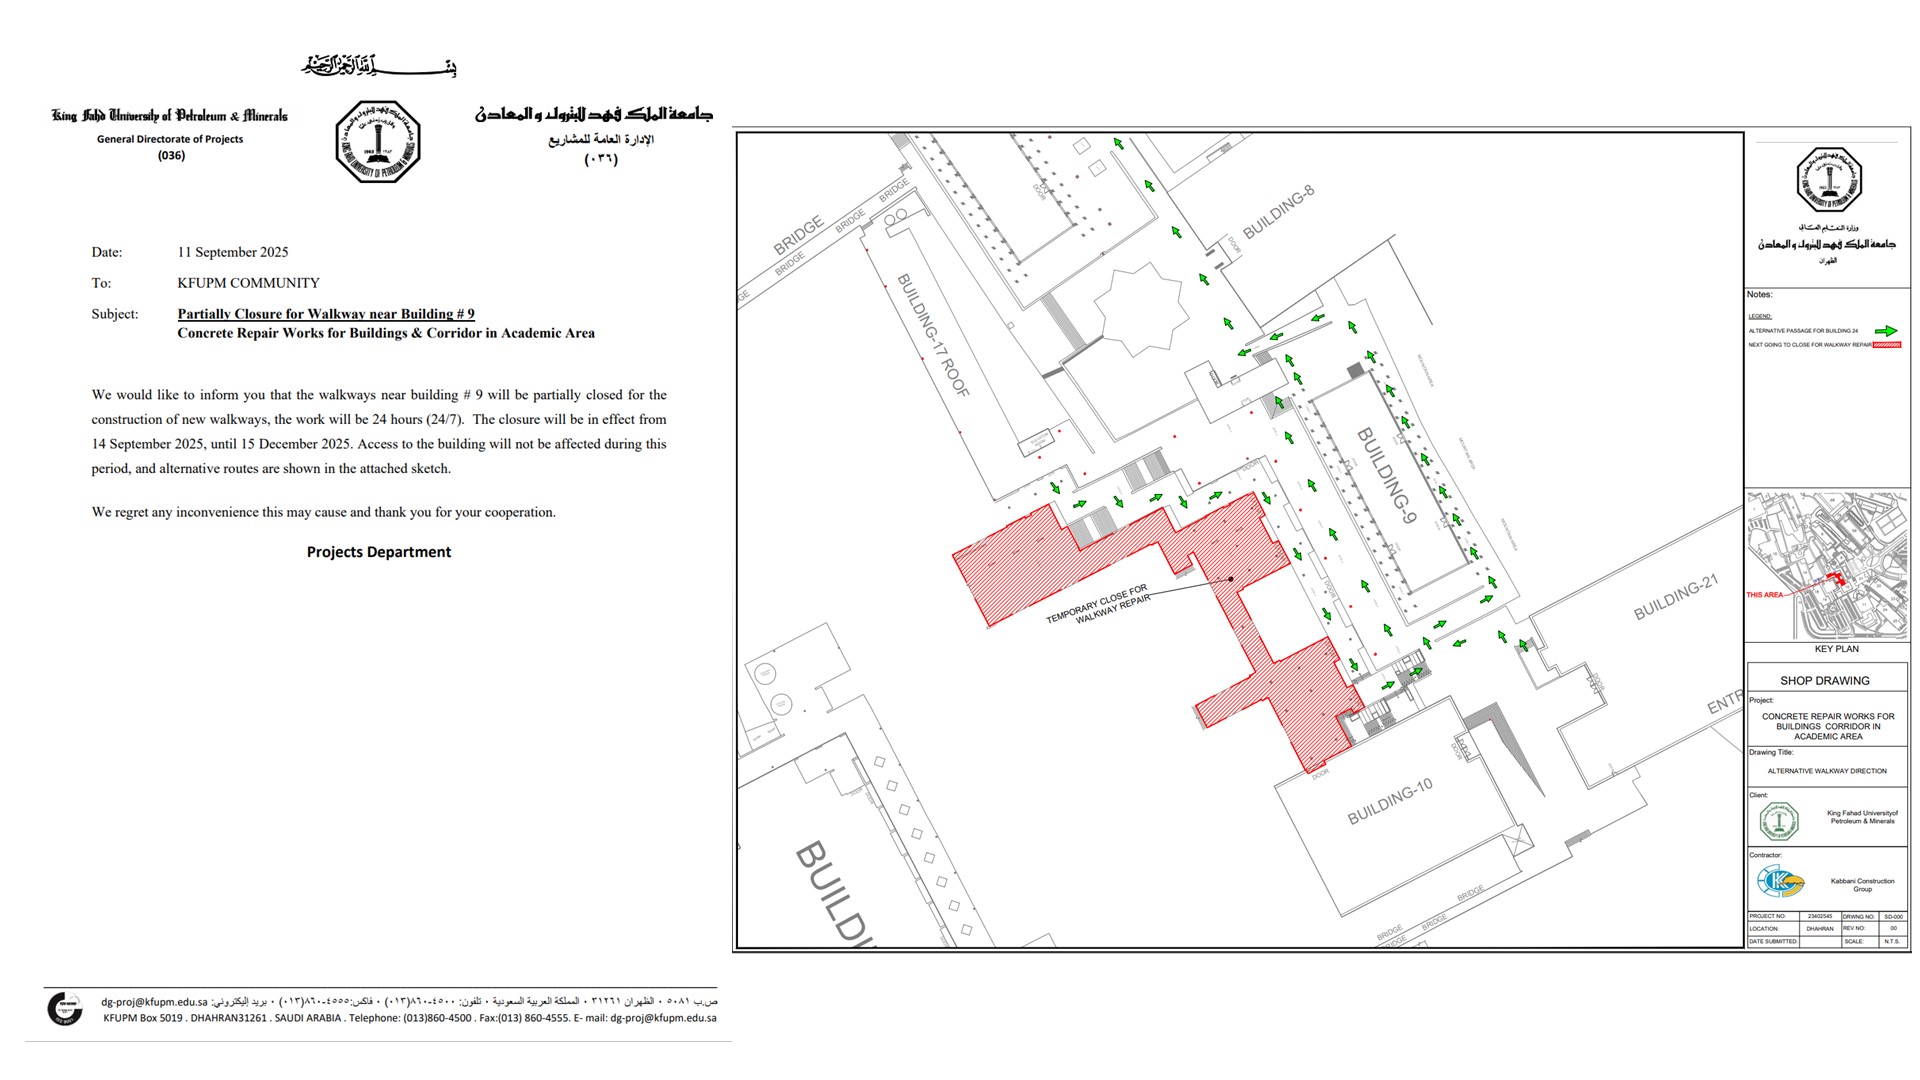Click 'ALTERNATIVE PASSAGE FOR BUILDING 24' legend text
Image resolution: width=1920 pixels, height=1080 pixels.
pos(1803,331)
